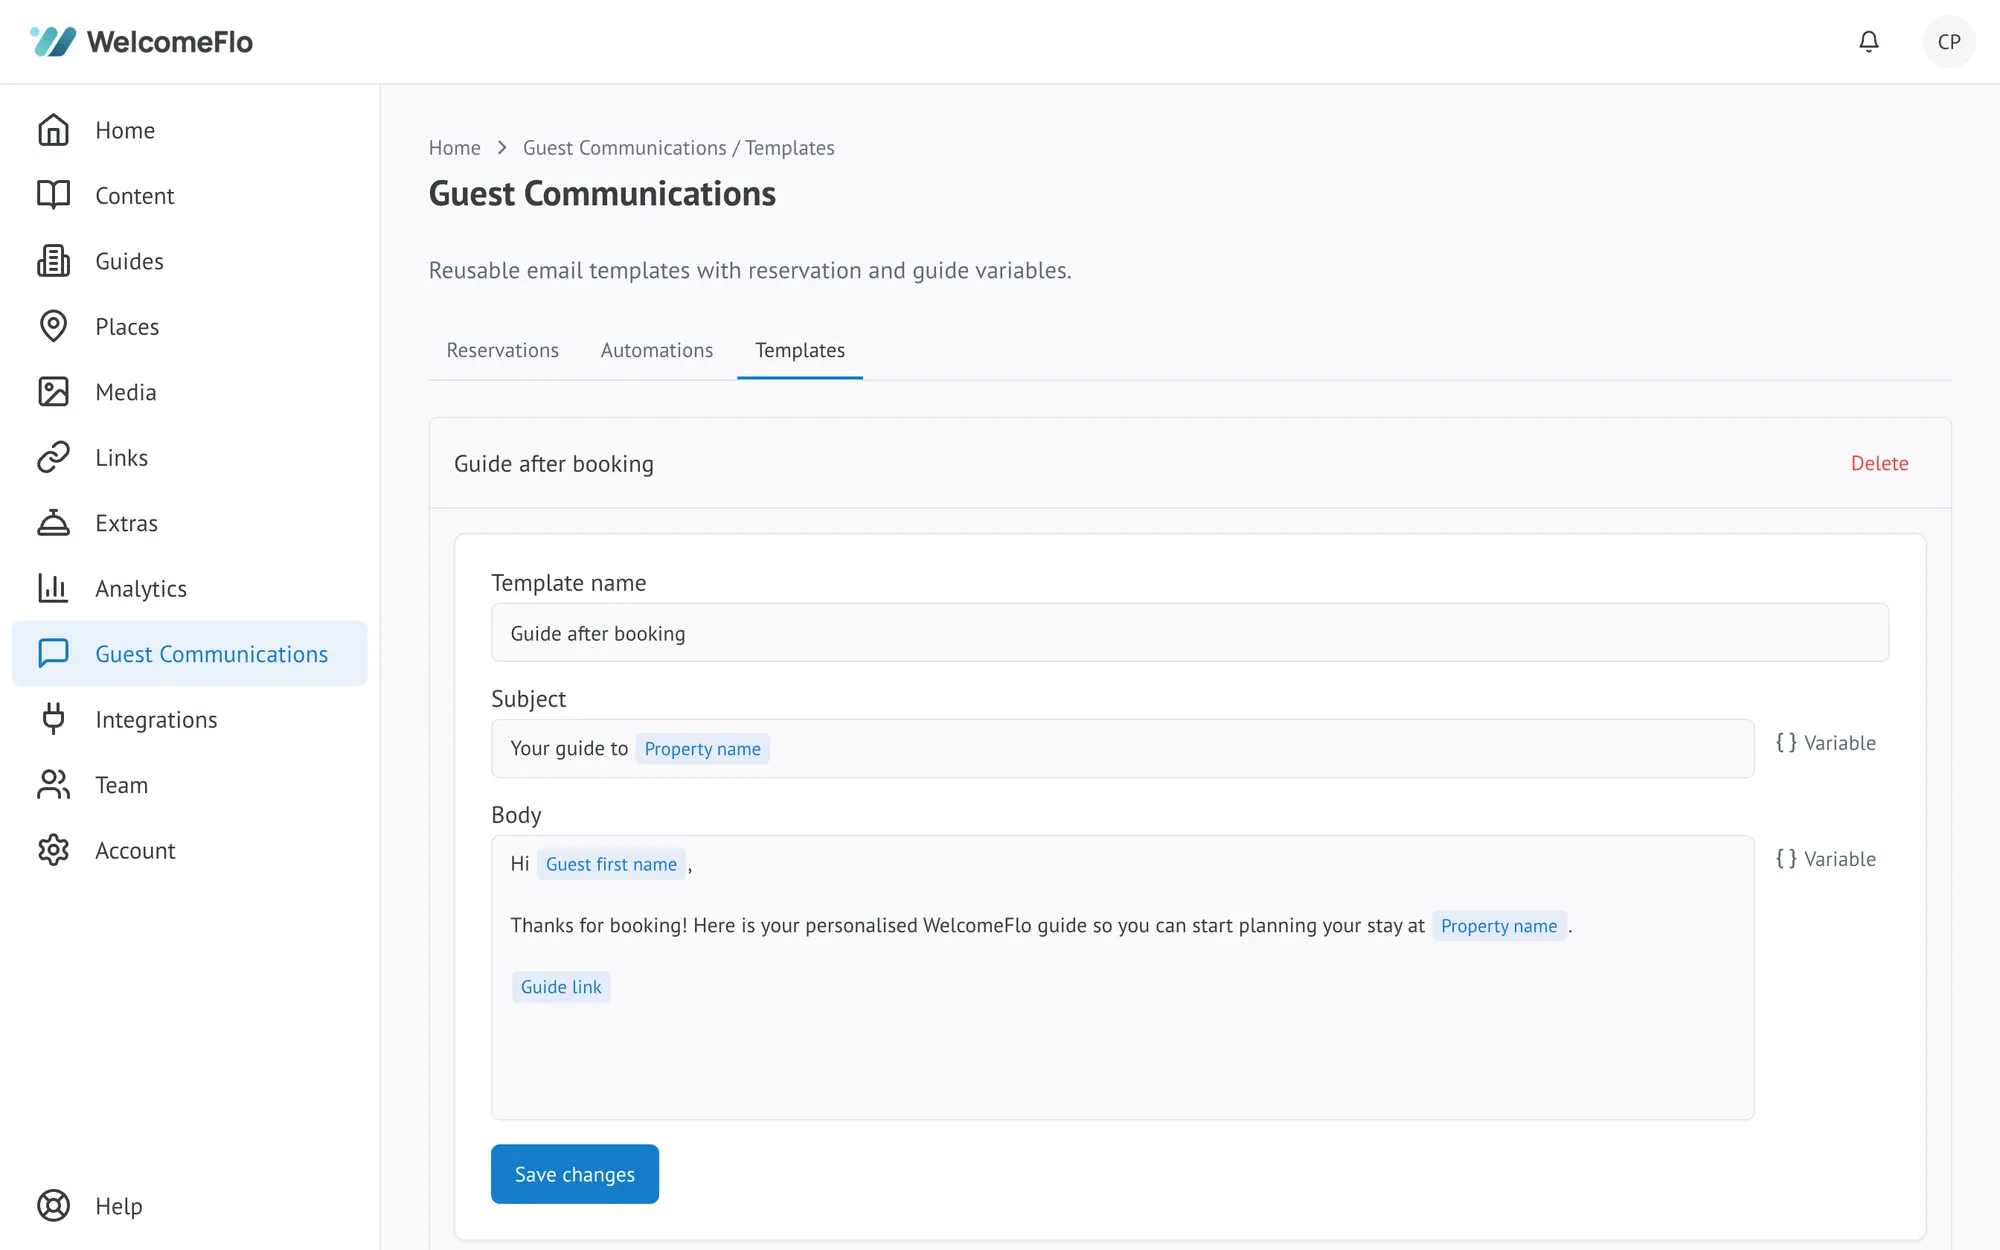Click empty area of Body editor
Screen dimensions: 2000x1250
pyautogui.click(x=1122, y=1060)
